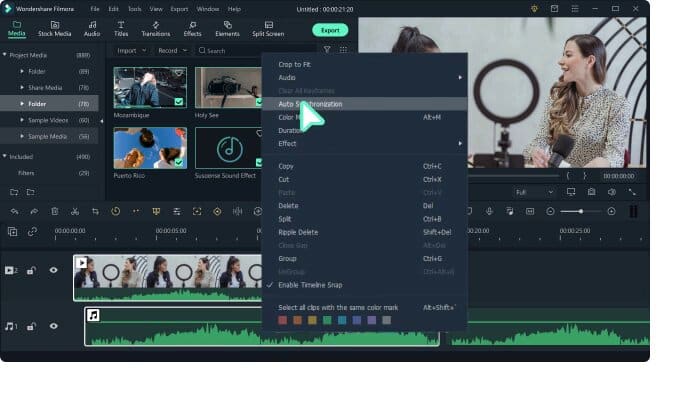
Task: Open the Audio Mixer music-note icon
Action: [x=510, y=212]
